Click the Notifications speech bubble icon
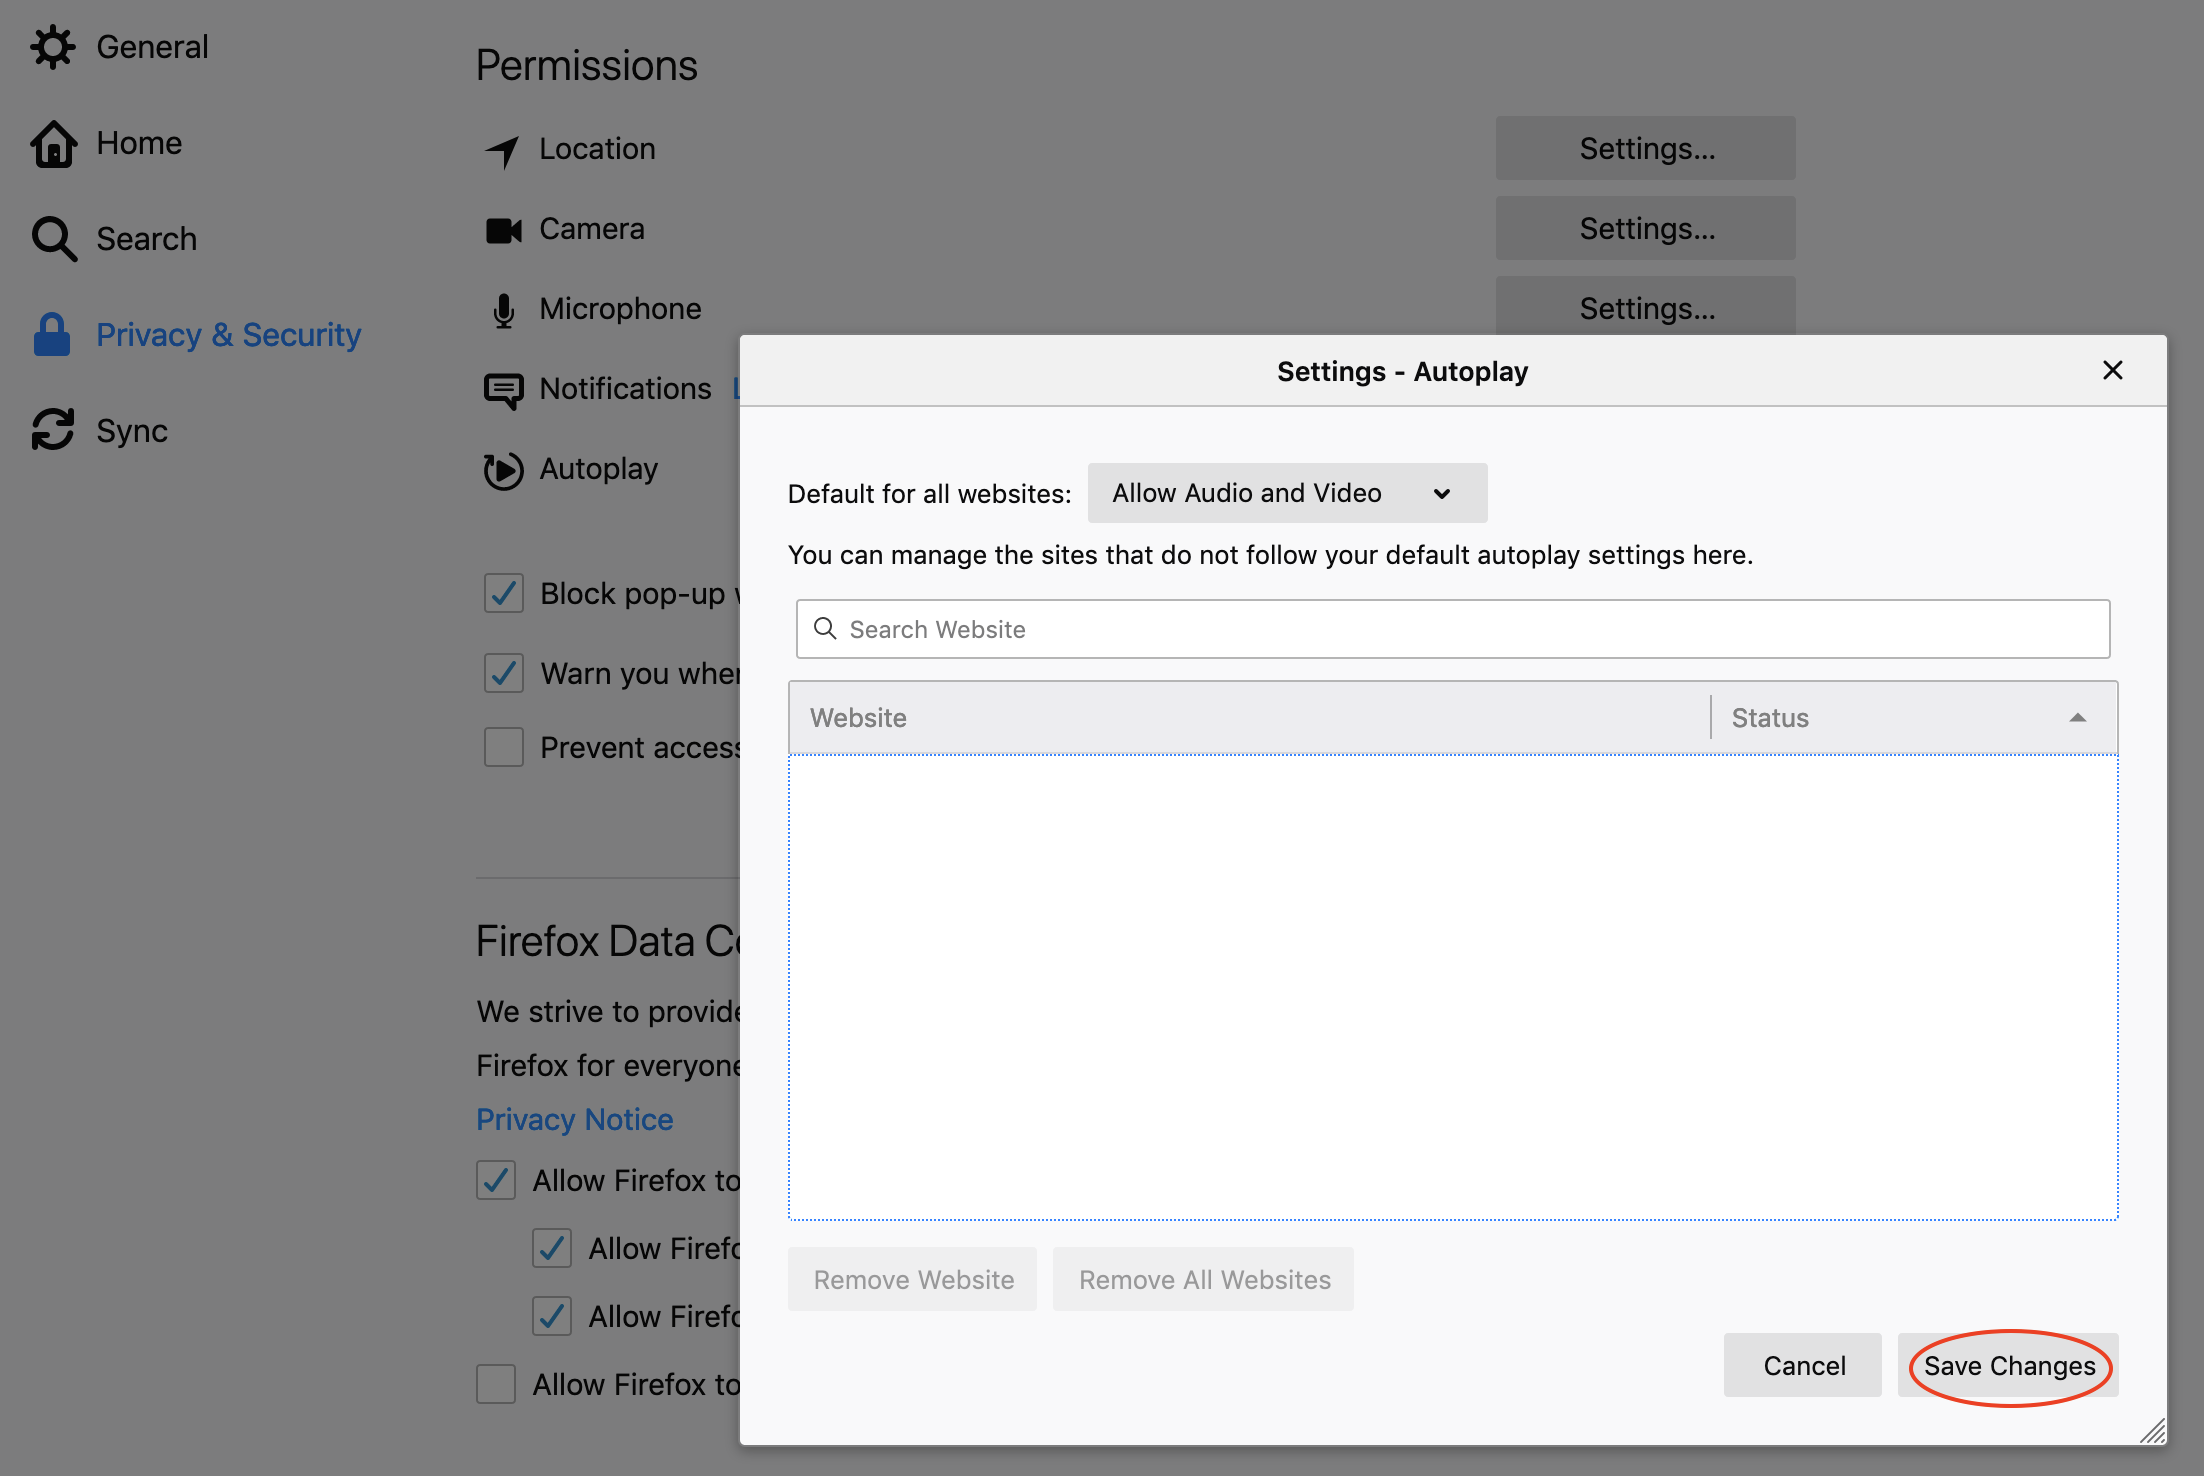The width and height of the screenshot is (2204, 1476). [503, 390]
